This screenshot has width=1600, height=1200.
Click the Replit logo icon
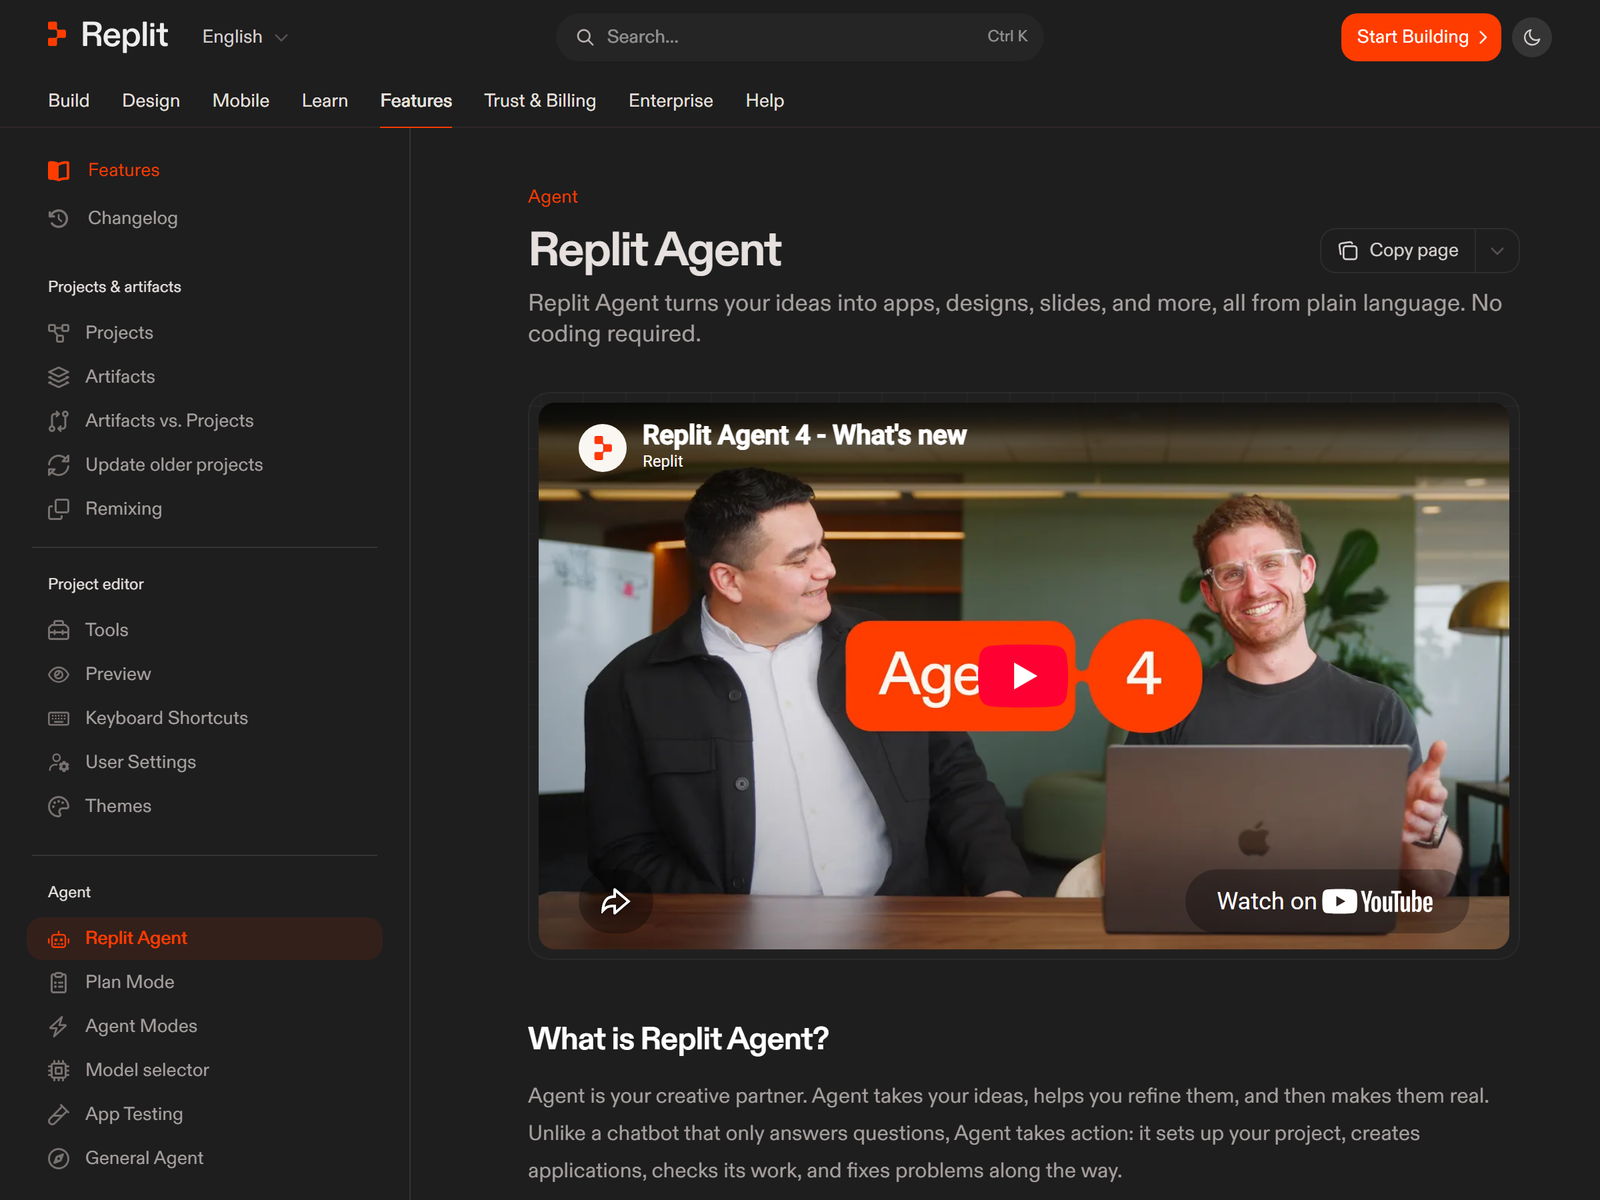tap(57, 35)
